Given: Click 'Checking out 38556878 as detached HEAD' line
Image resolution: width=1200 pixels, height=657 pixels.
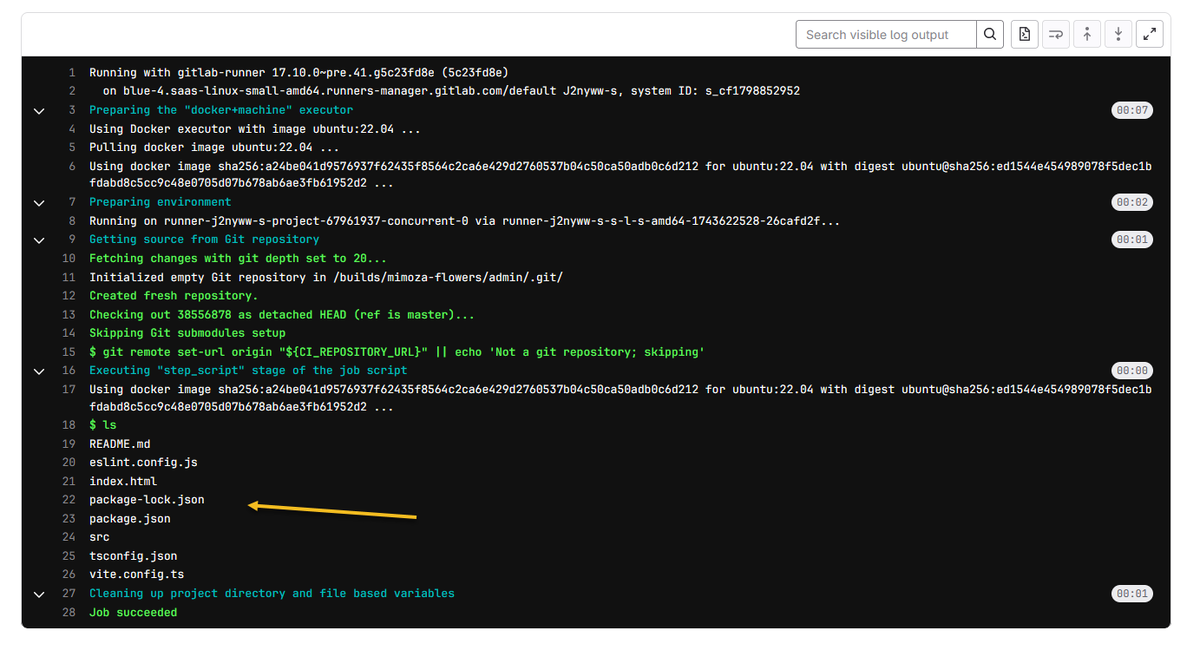Looking at the screenshot, I should click(x=282, y=314).
